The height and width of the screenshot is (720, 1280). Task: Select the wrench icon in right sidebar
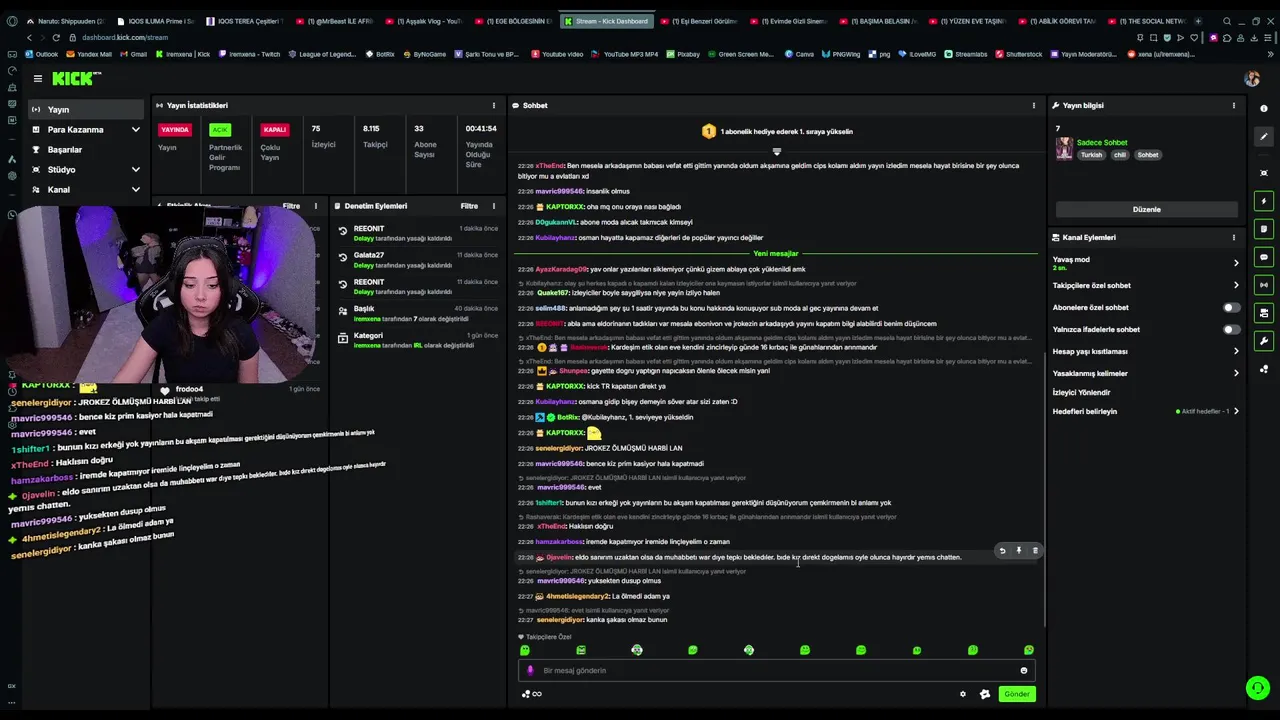1264,341
